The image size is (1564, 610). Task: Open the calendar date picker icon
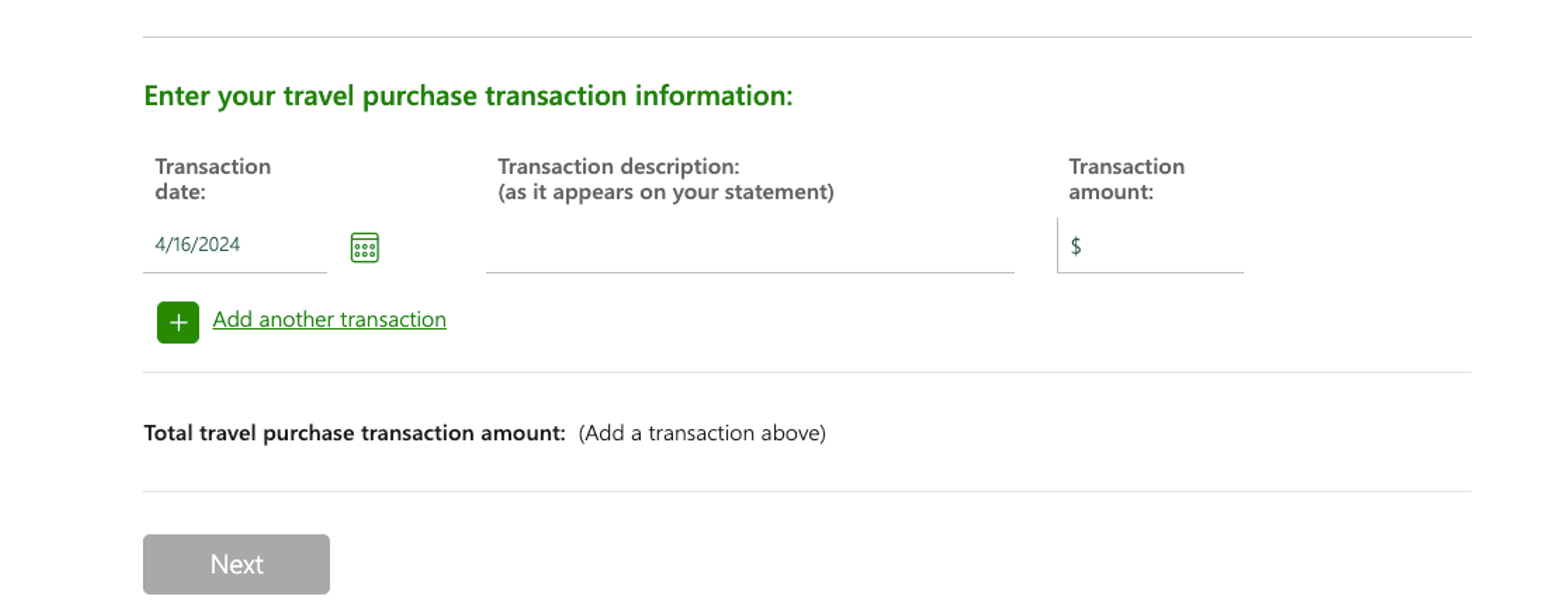[x=365, y=247]
